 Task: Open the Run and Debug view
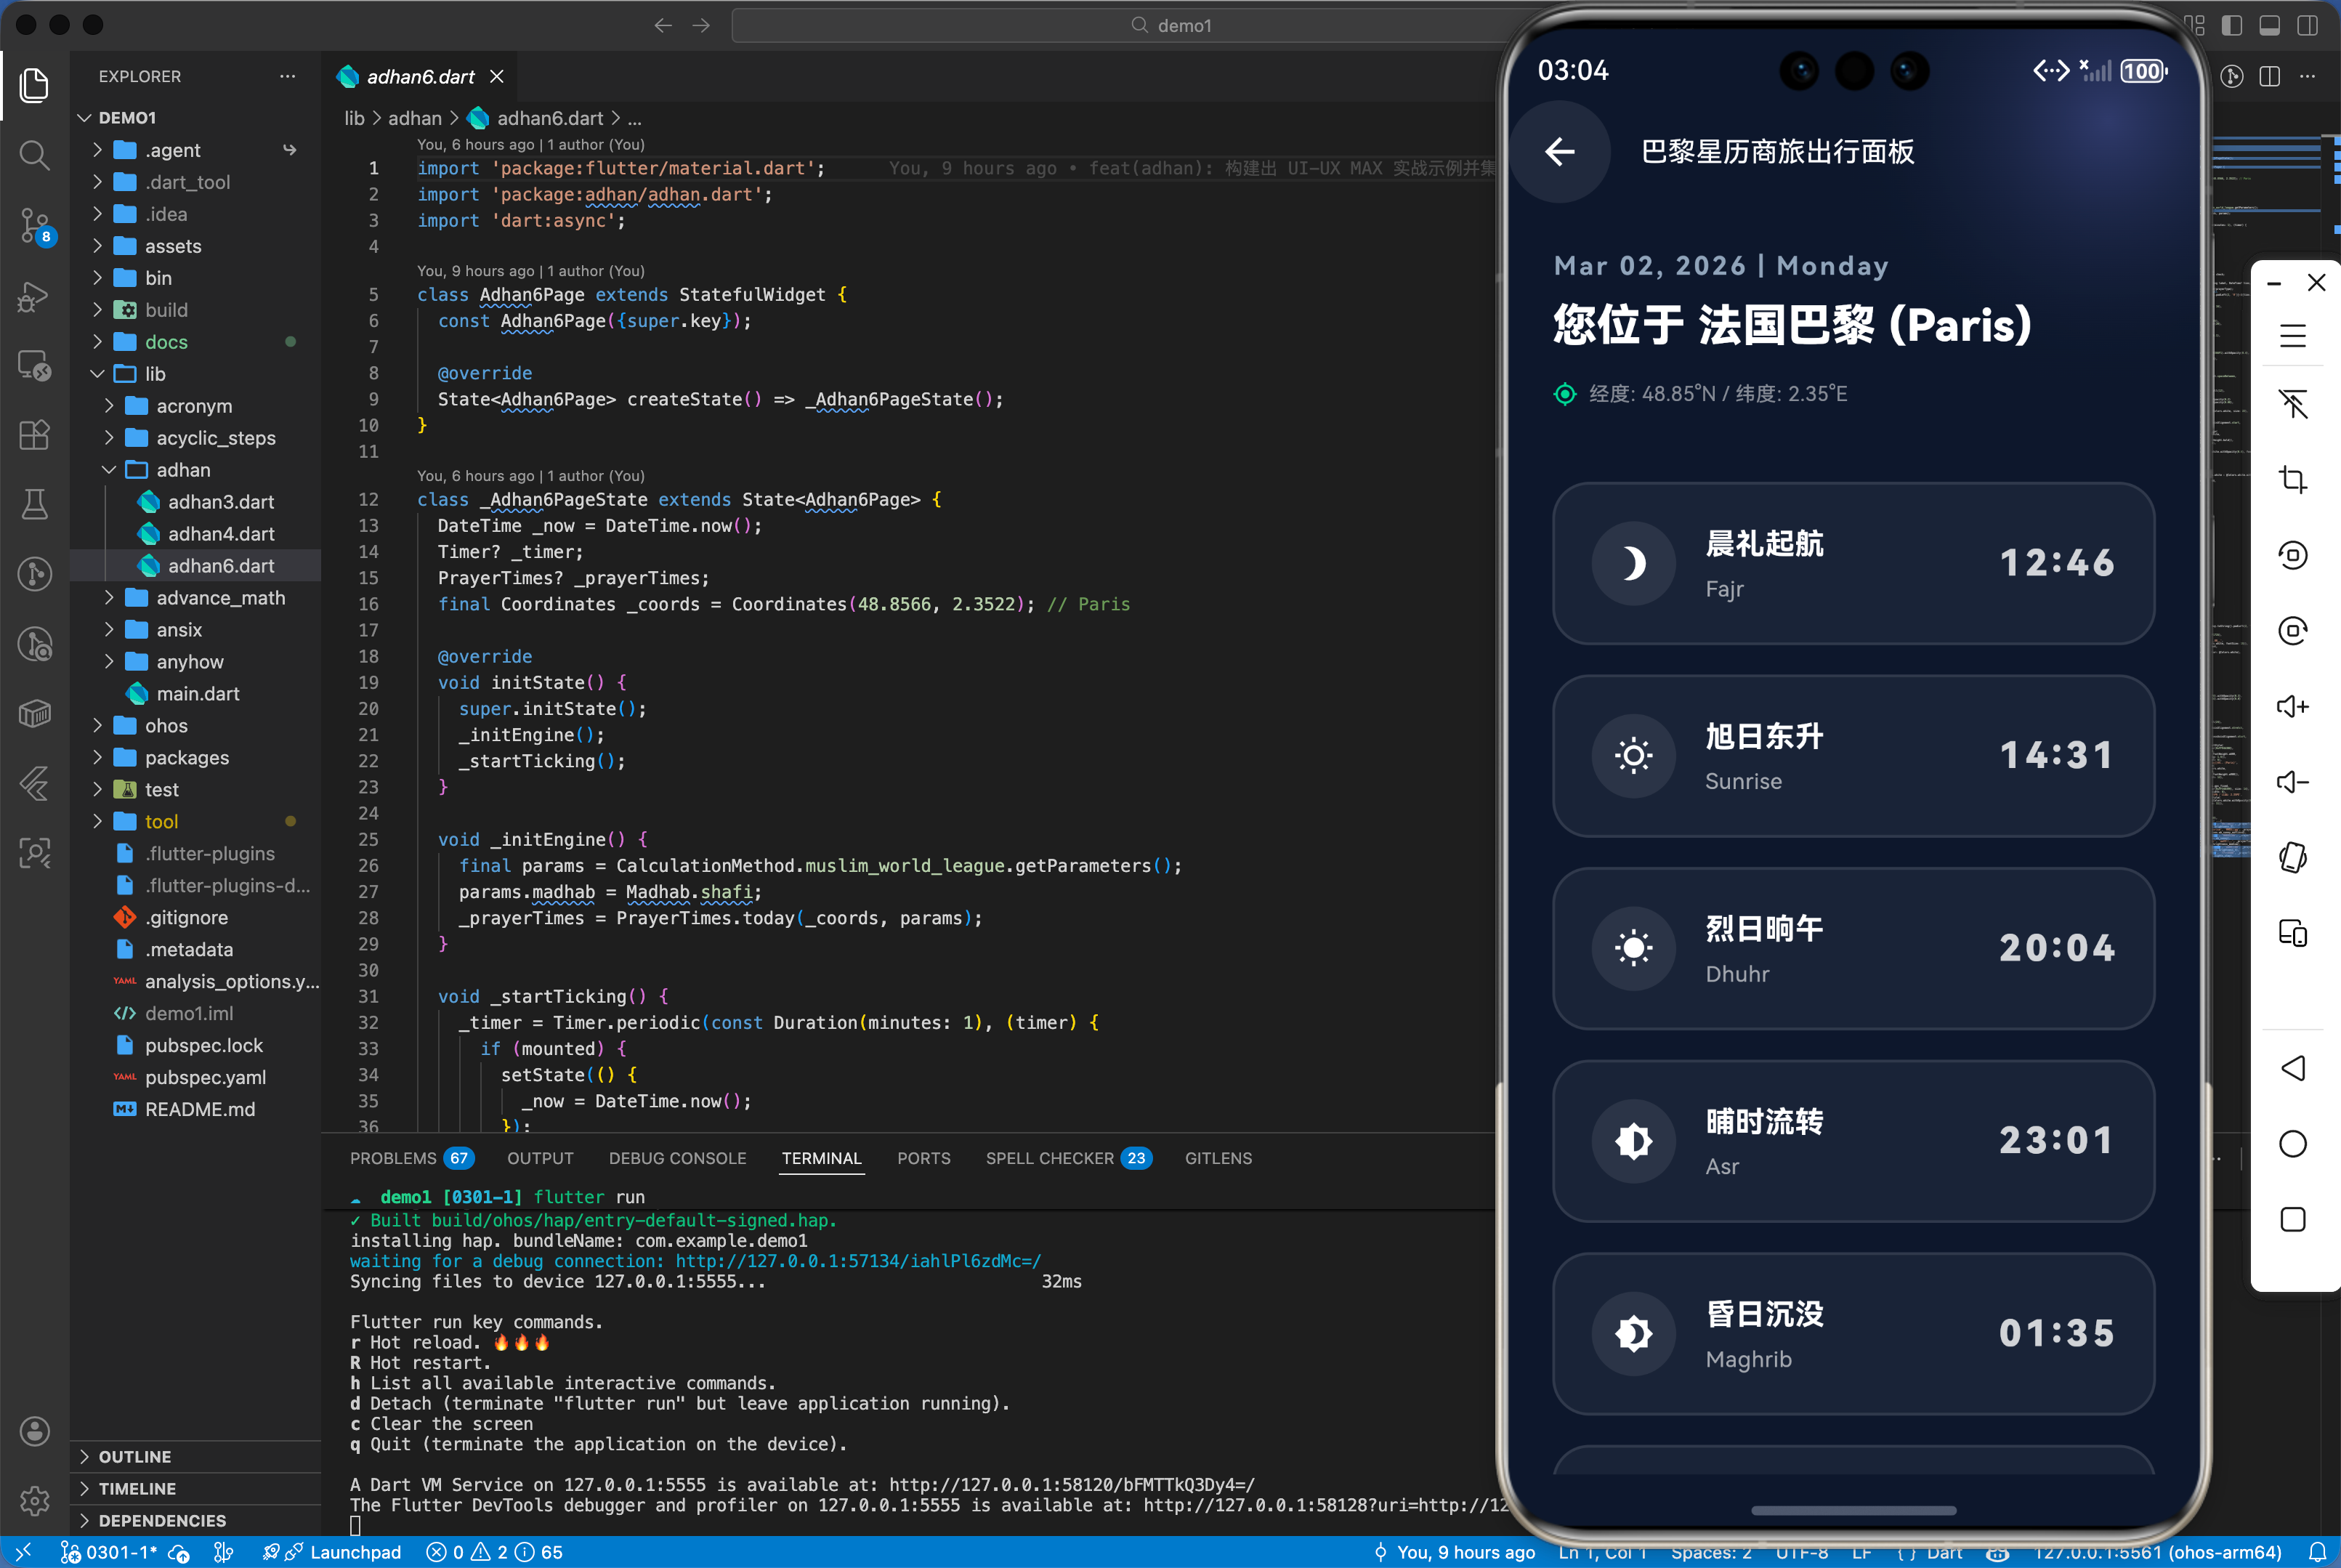pyautogui.click(x=34, y=296)
